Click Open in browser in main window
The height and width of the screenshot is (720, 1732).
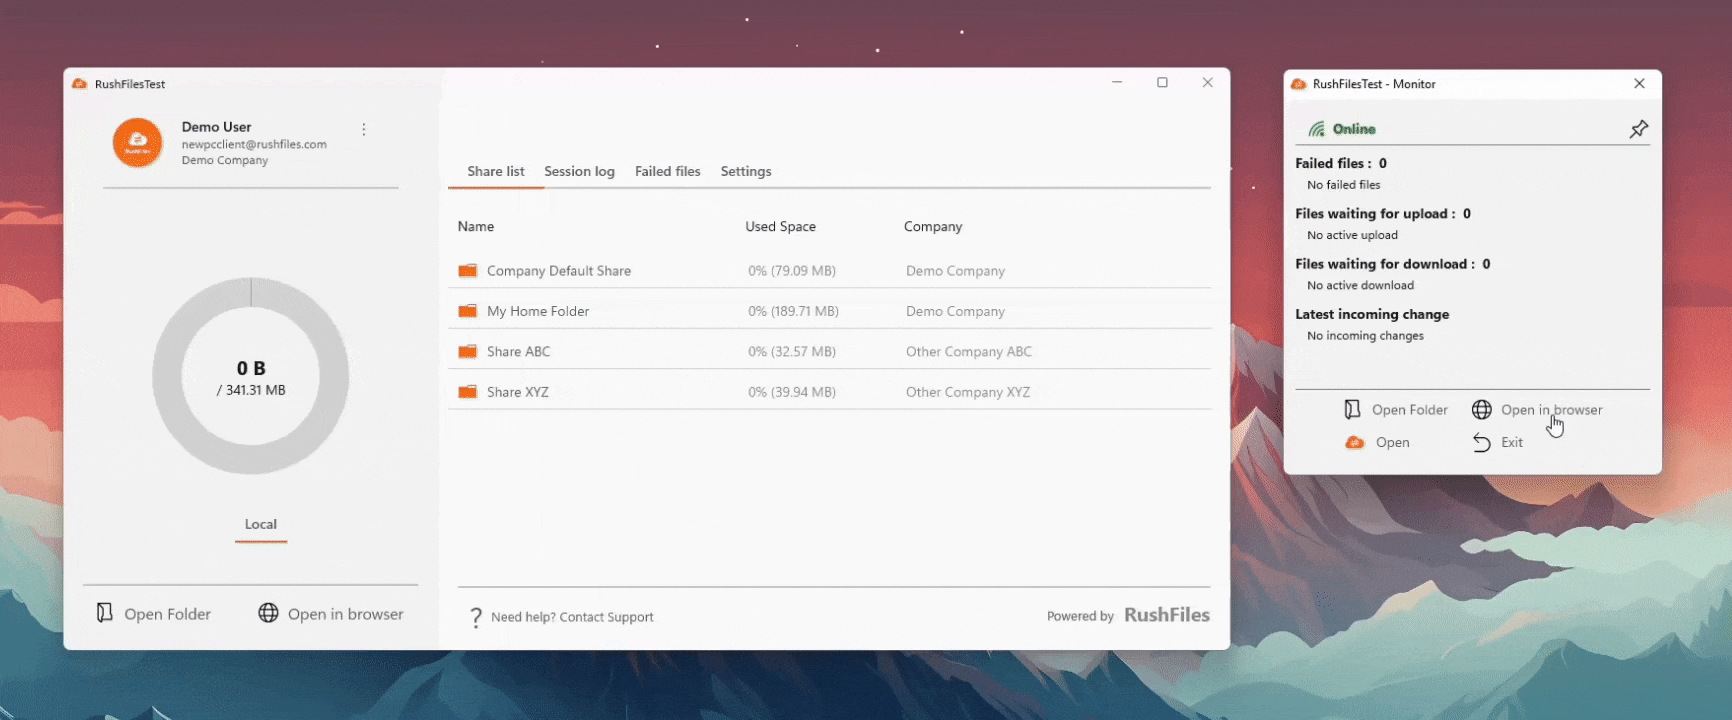331,614
